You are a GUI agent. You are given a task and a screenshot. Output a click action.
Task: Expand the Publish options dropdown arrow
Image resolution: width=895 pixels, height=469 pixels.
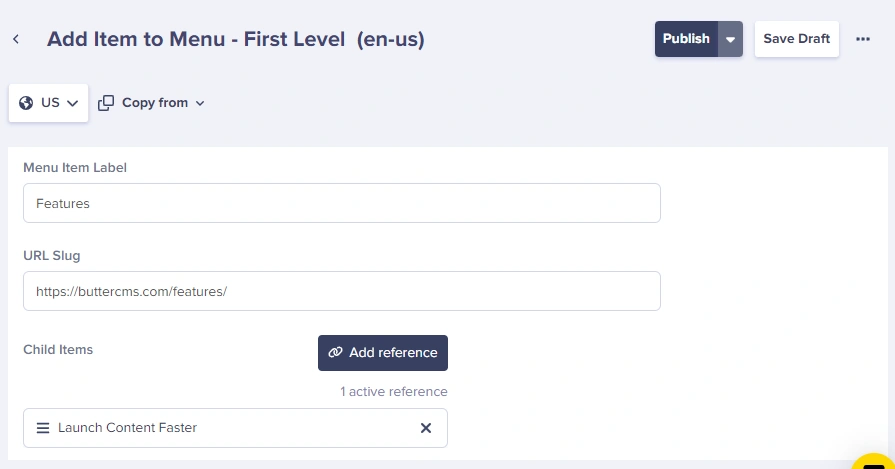(x=730, y=39)
